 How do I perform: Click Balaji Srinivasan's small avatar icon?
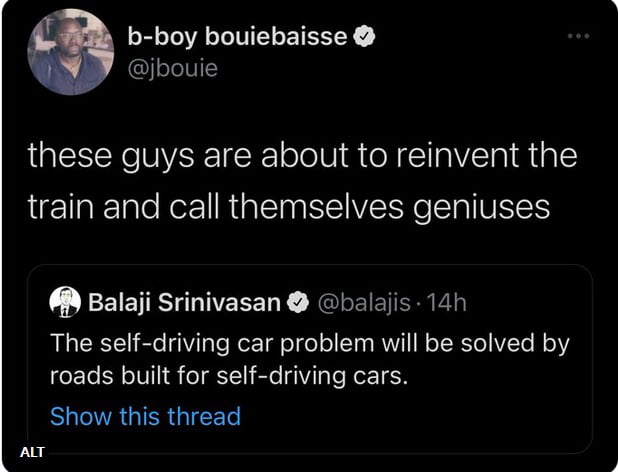(x=66, y=301)
